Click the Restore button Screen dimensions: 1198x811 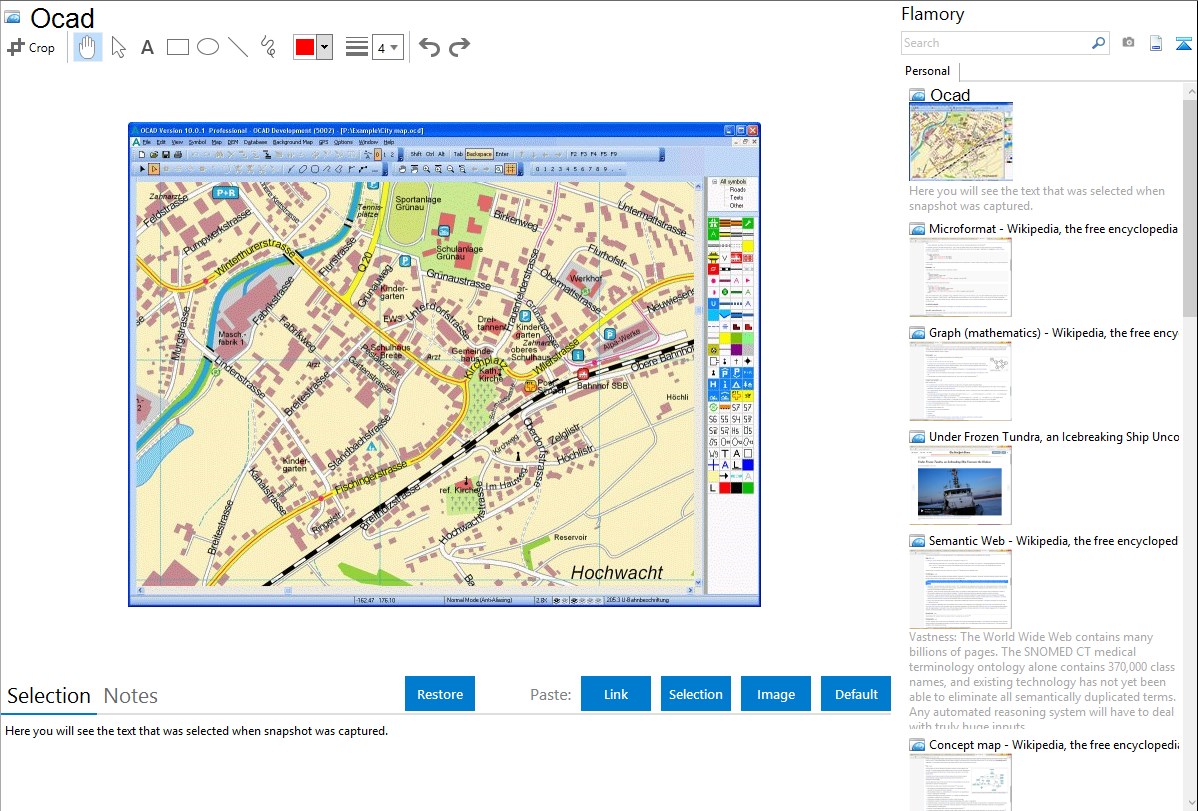(x=440, y=694)
